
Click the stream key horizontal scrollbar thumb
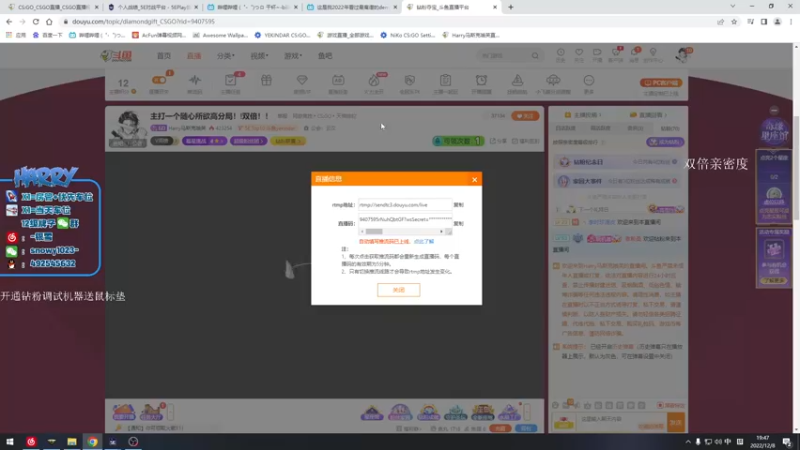(x=374, y=232)
